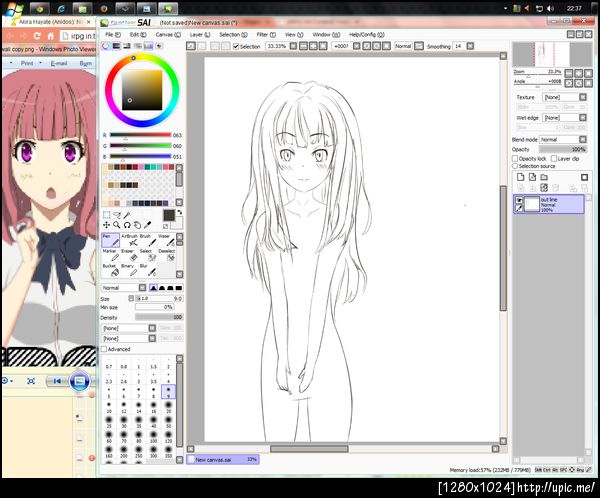Image resolution: width=600 pixels, height=498 pixels.
Task: Enable the Selection source option
Action: [x=515, y=166]
